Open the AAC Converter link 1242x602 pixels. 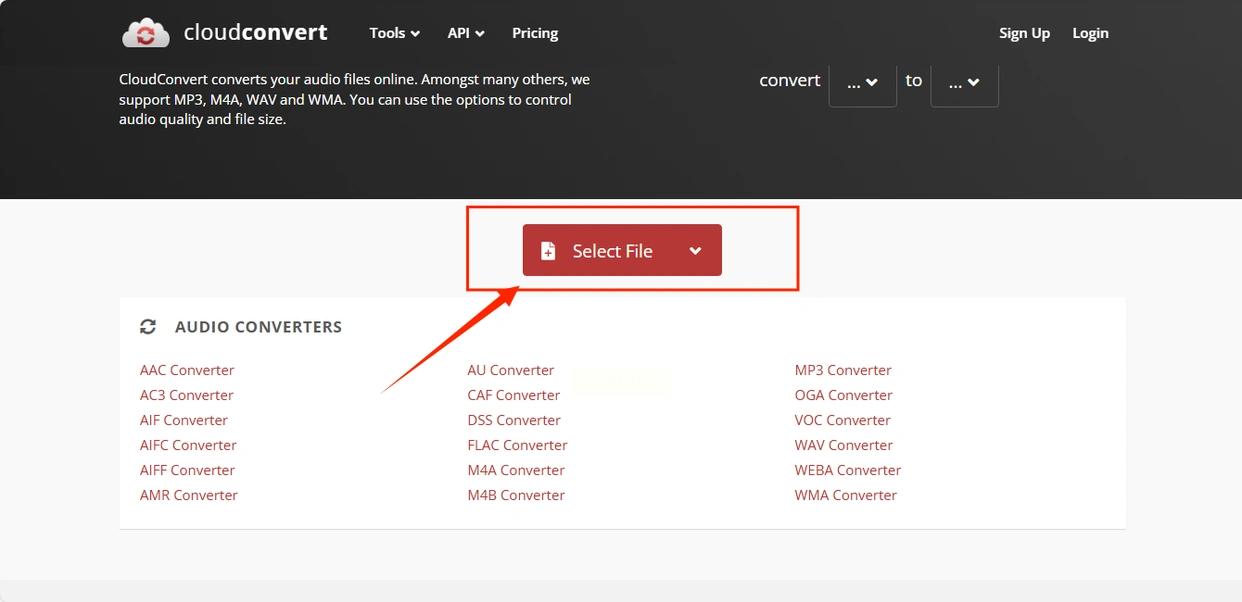point(187,370)
